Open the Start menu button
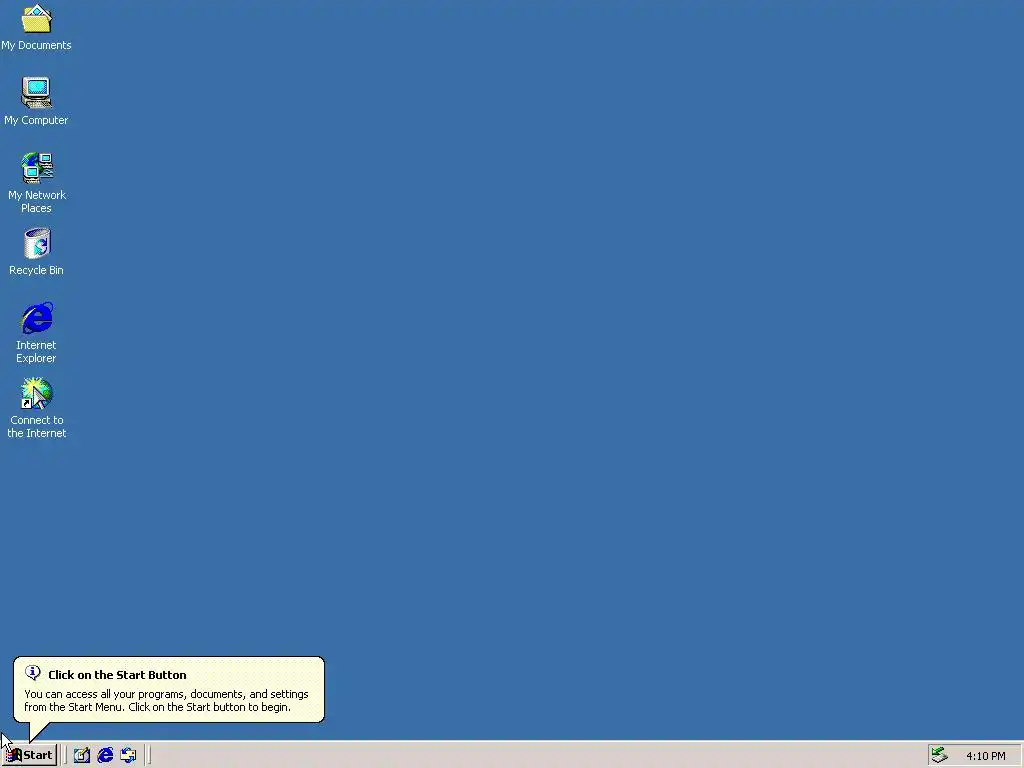Viewport: 1024px width, 768px height. coord(30,755)
